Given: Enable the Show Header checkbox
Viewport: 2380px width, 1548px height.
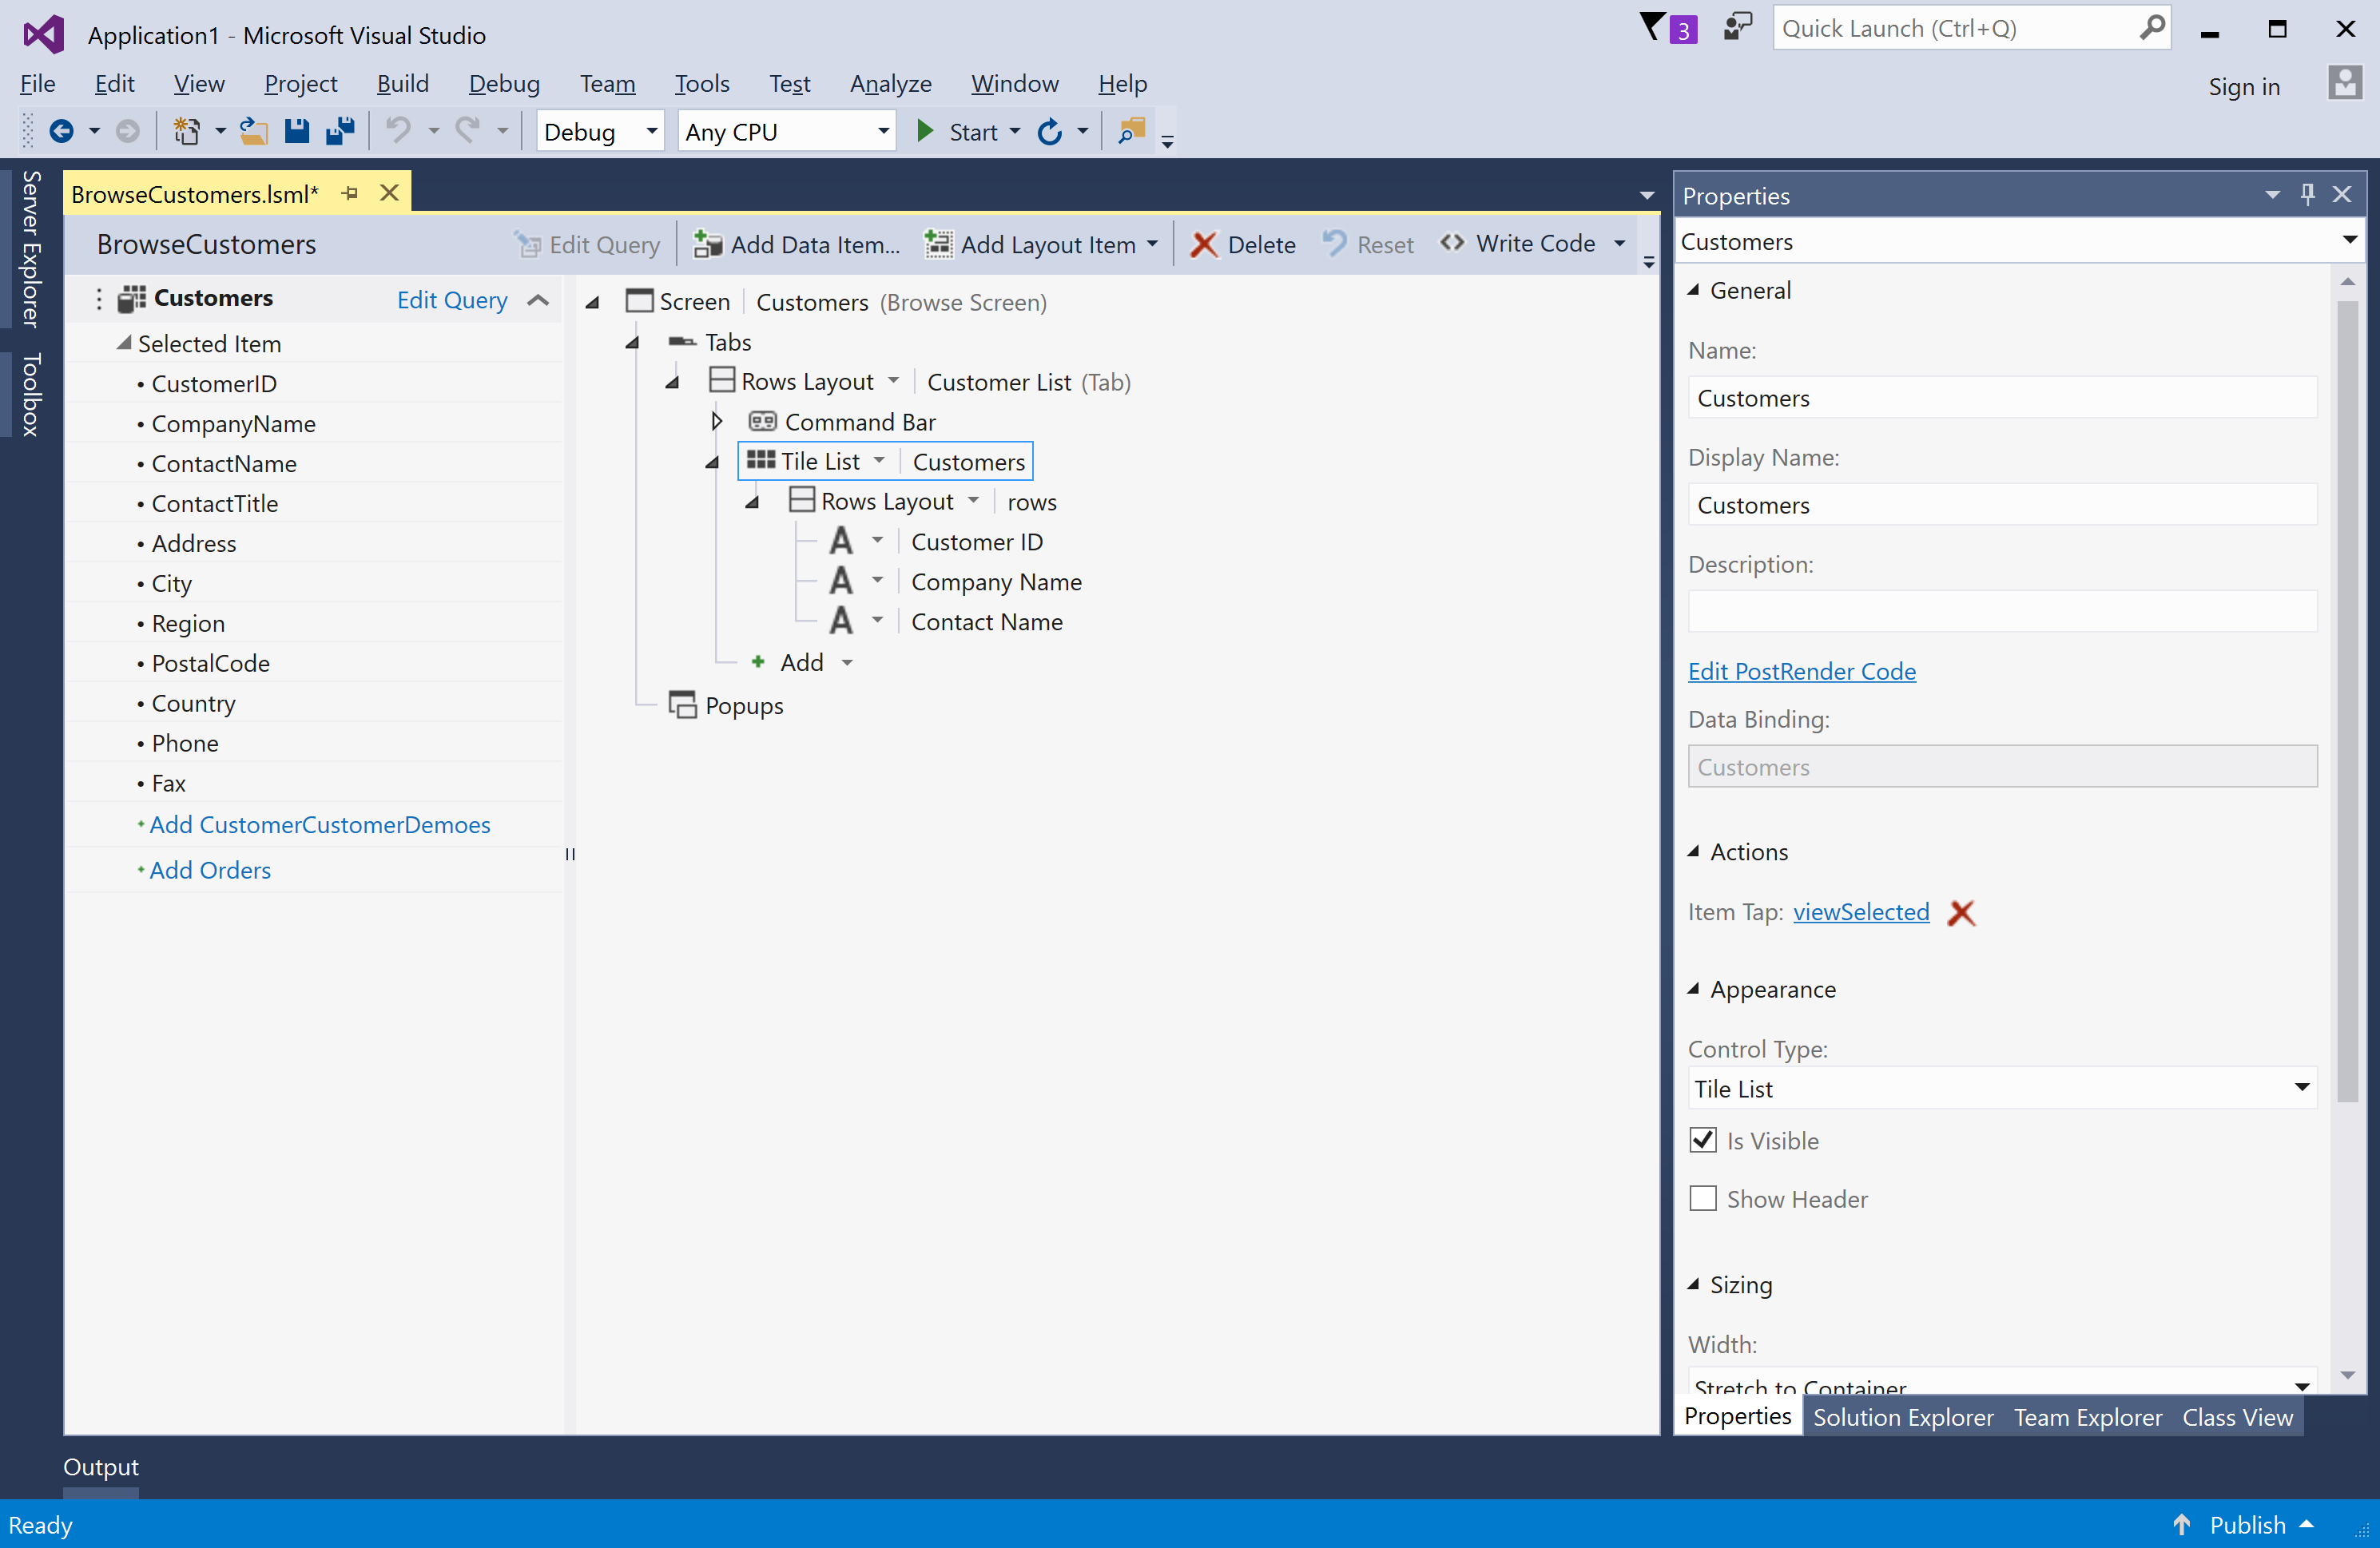Looking at the screenshot, I should point(1703,1198).
